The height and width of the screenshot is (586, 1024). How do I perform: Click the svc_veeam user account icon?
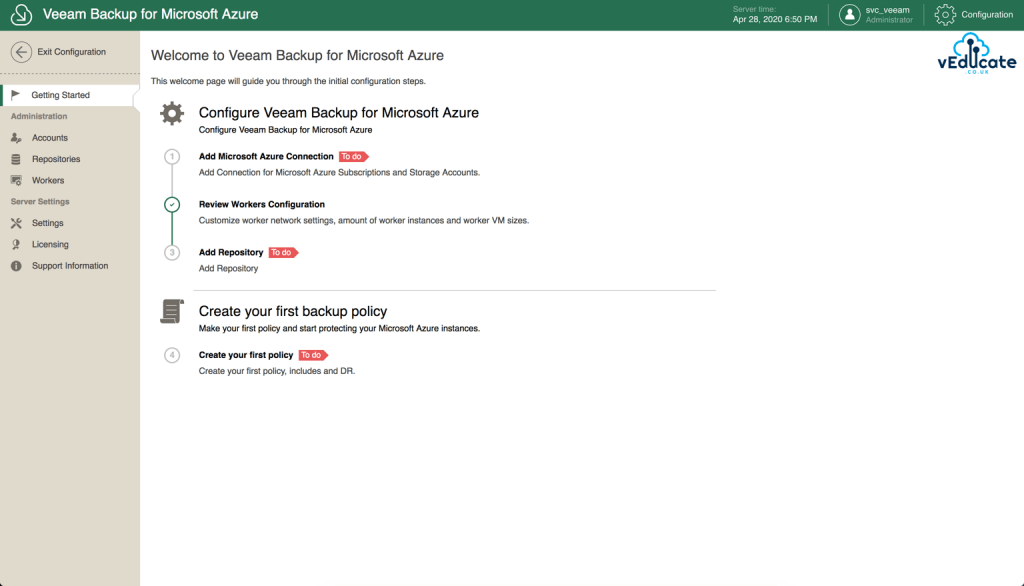click(x=849, y=14)
